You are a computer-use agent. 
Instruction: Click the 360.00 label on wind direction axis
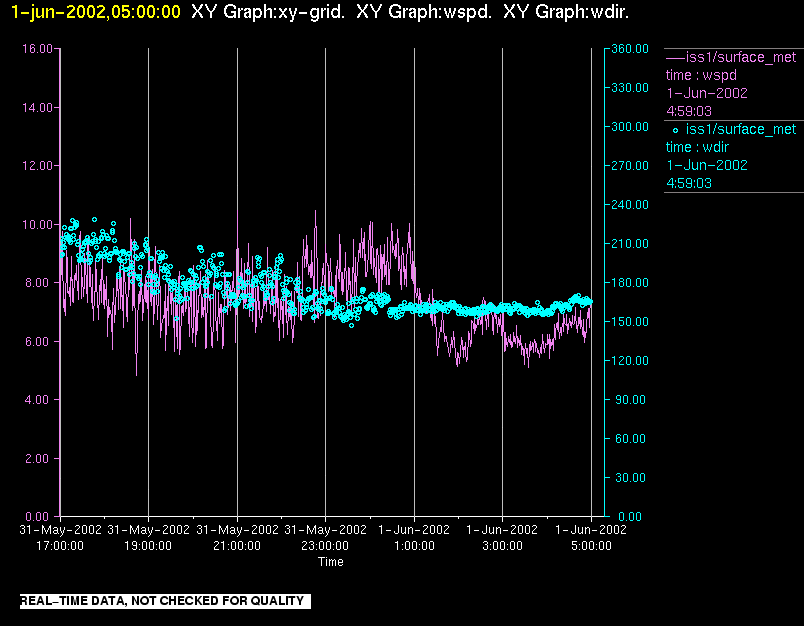(x=630, y=49)
